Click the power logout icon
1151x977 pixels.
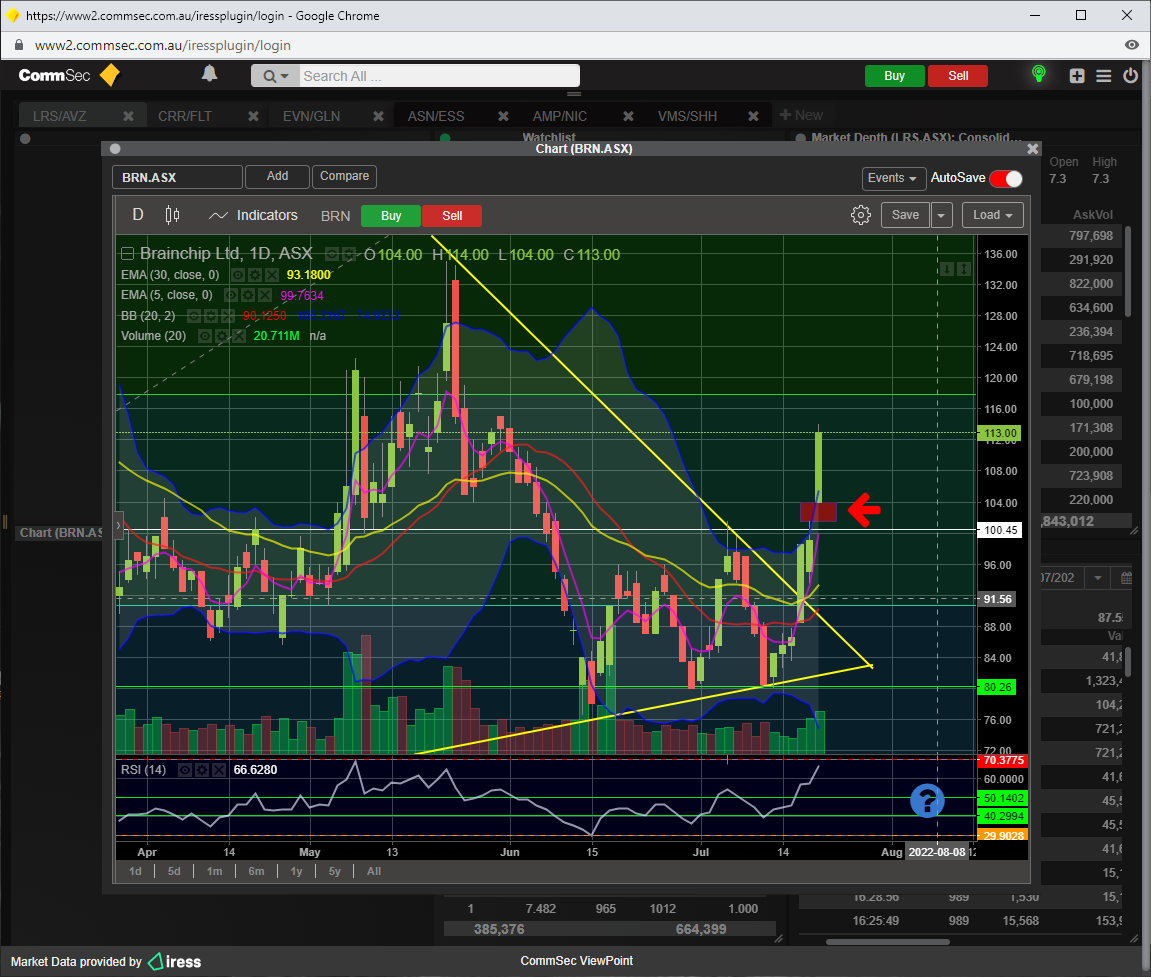pyautogui.click(x=1131, y=76)
